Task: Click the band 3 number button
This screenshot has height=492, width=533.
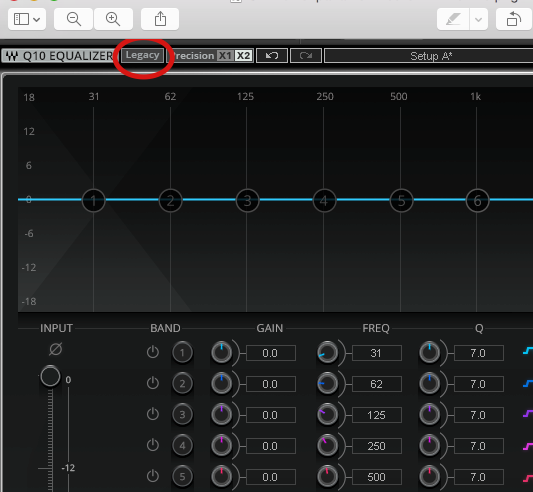Action: point(183,414)
